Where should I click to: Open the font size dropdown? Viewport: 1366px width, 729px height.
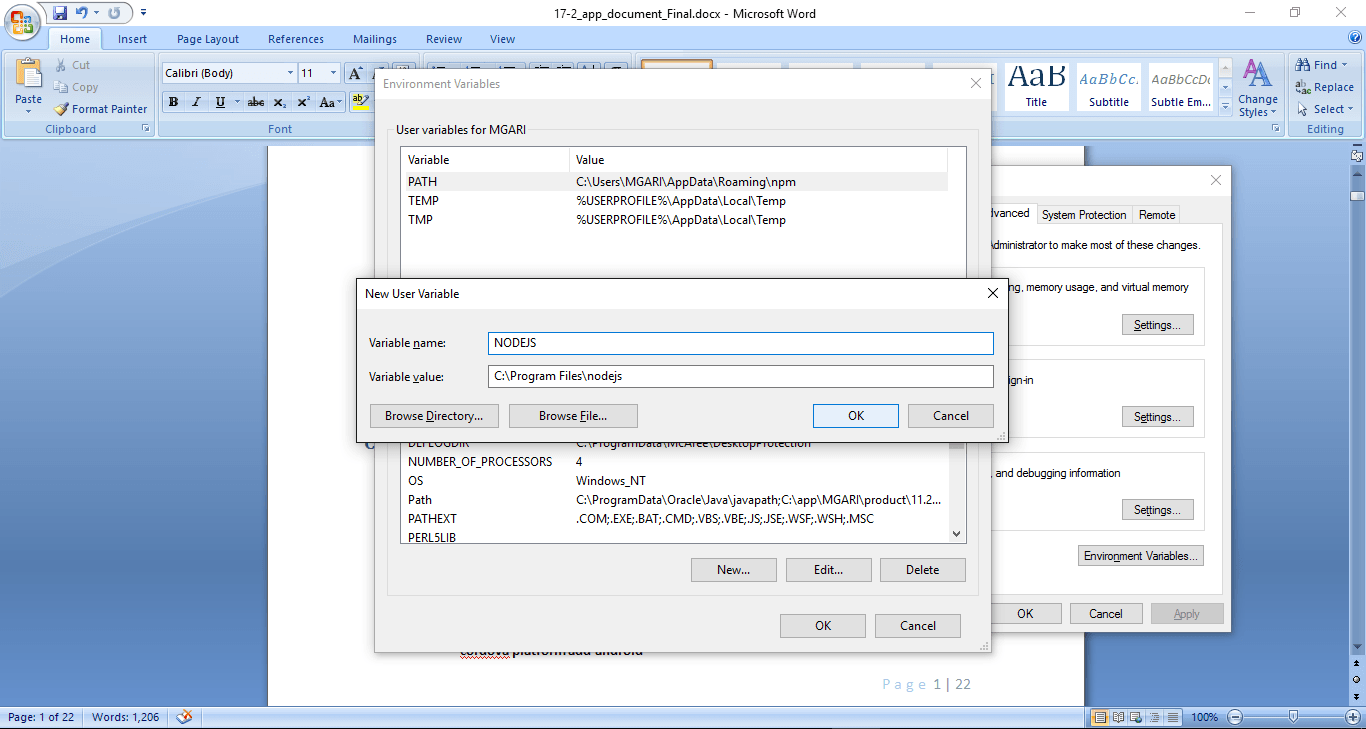point(334,73)
